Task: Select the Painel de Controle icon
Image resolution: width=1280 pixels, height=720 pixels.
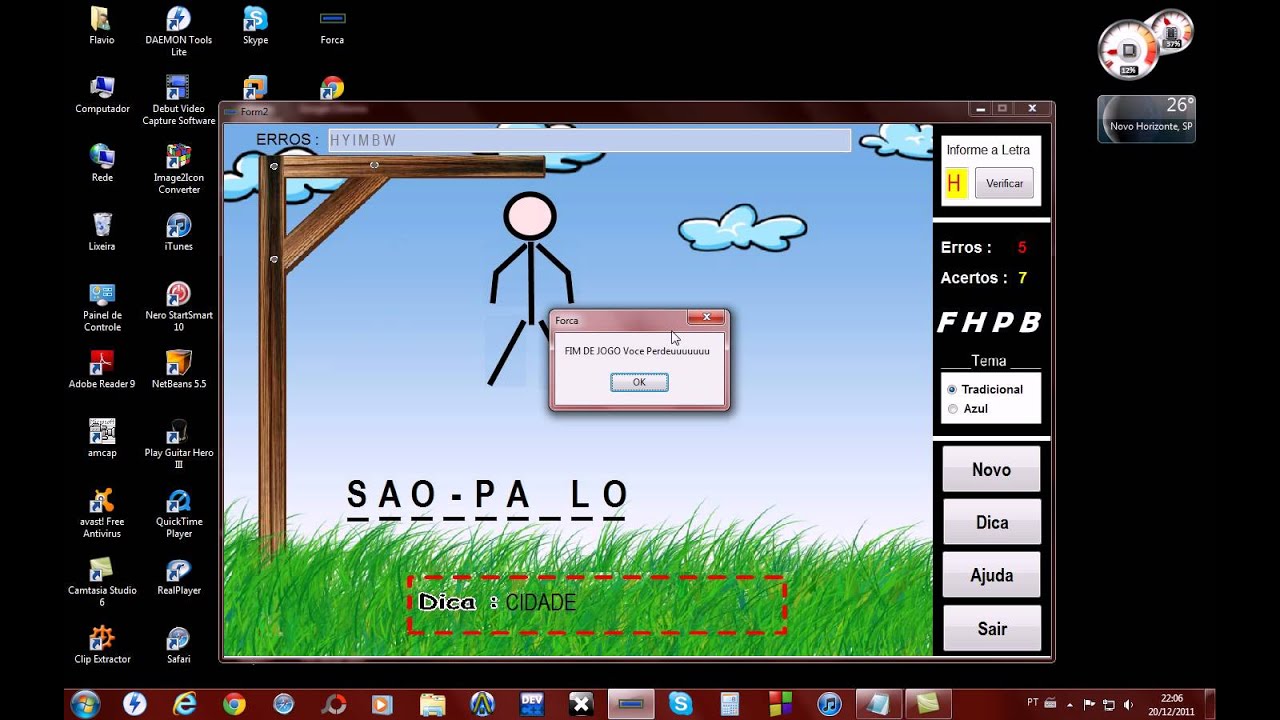Action: tap(102, 307)
